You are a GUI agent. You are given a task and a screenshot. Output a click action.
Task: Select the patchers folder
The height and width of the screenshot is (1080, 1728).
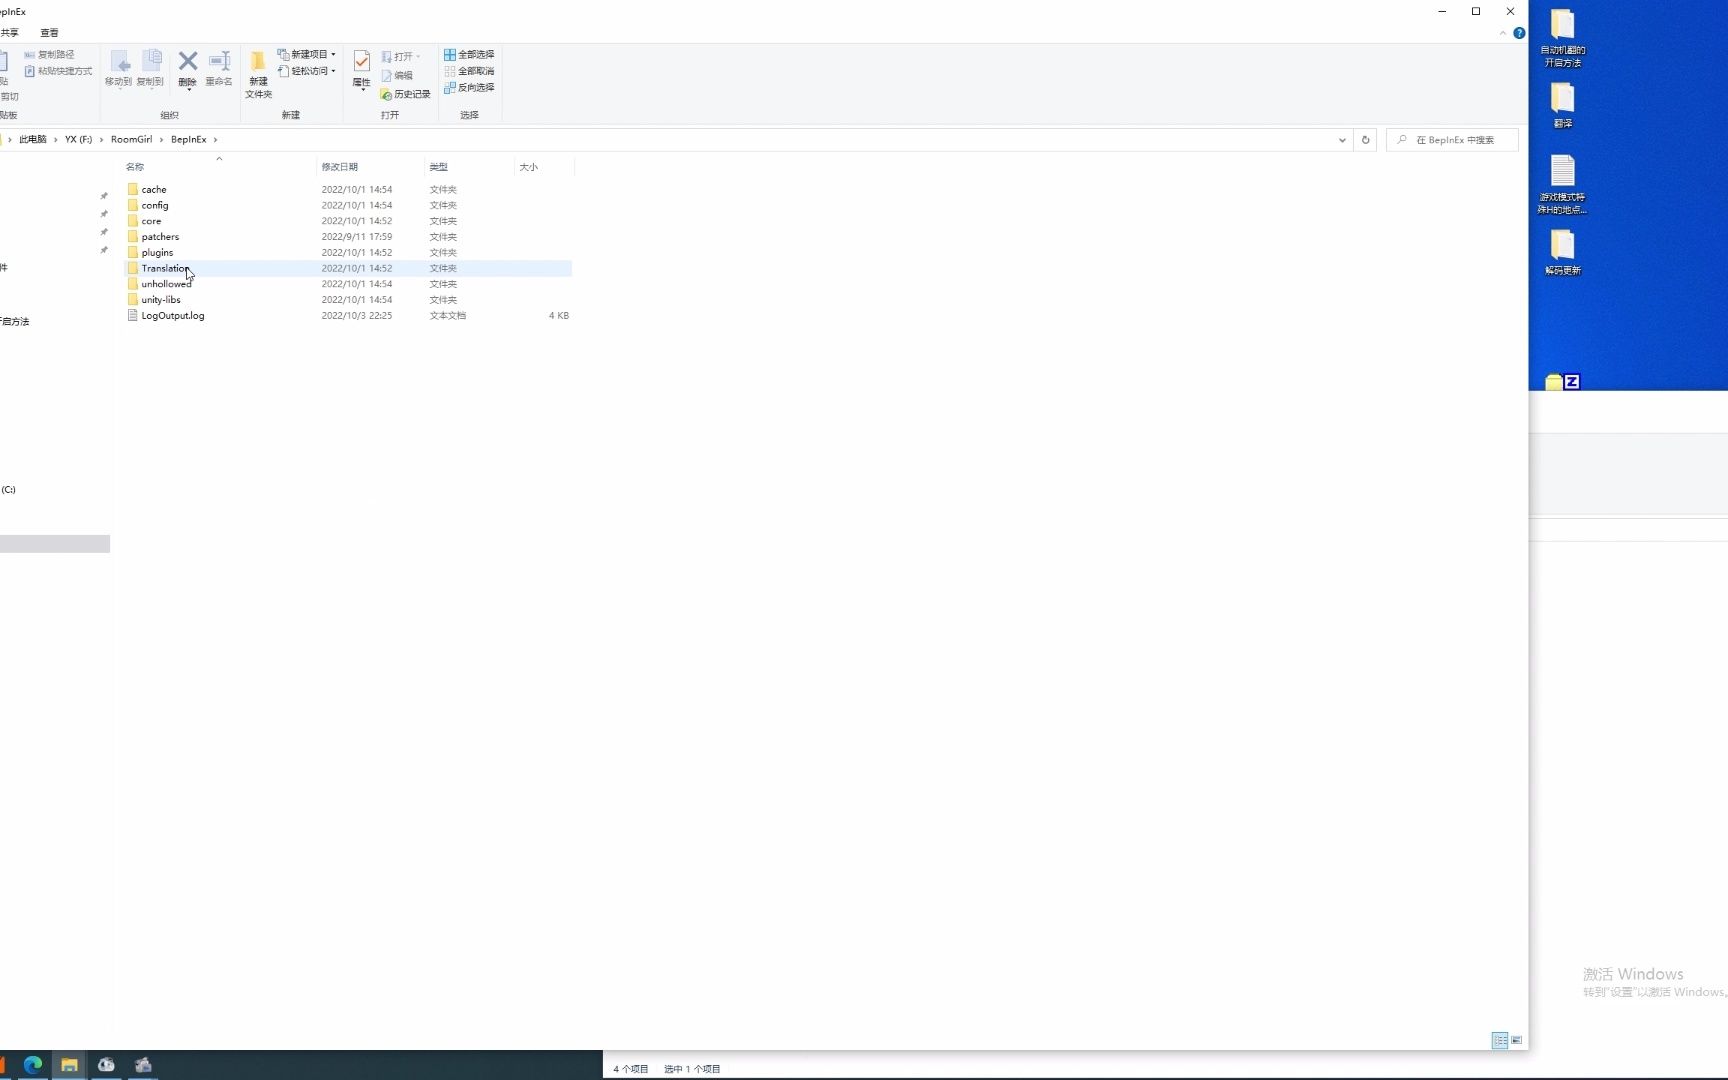348,237
